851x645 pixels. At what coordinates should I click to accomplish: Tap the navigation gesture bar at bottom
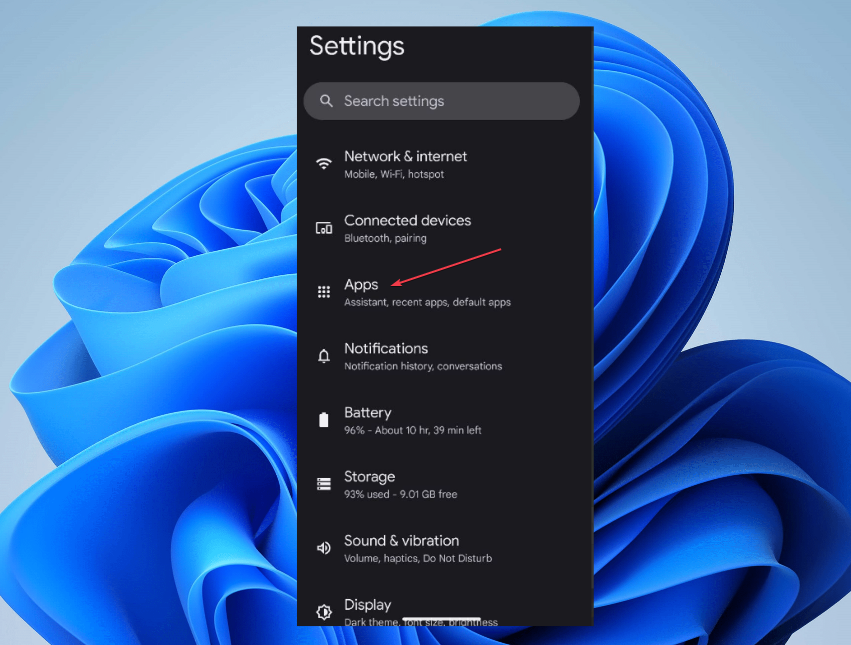(441, 618)
